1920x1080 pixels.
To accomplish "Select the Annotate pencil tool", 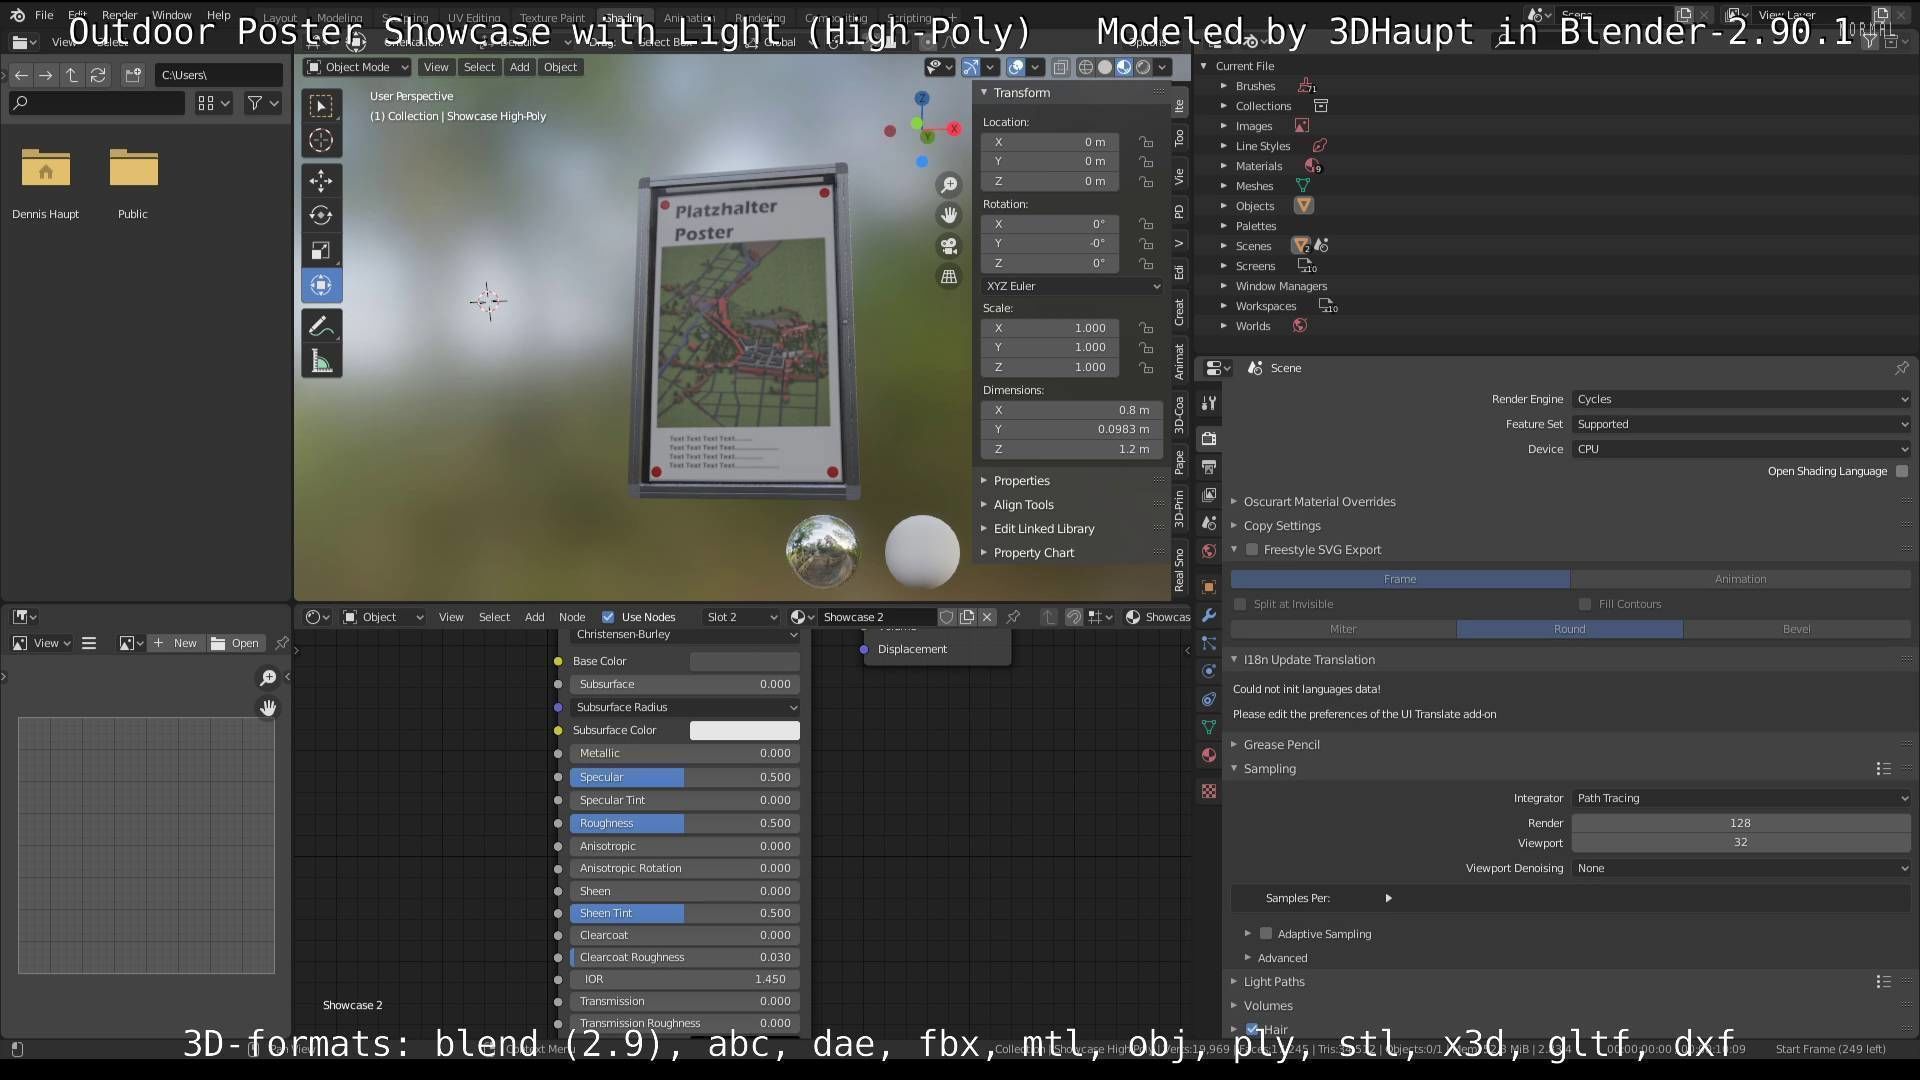I will (x=321, y=326).
